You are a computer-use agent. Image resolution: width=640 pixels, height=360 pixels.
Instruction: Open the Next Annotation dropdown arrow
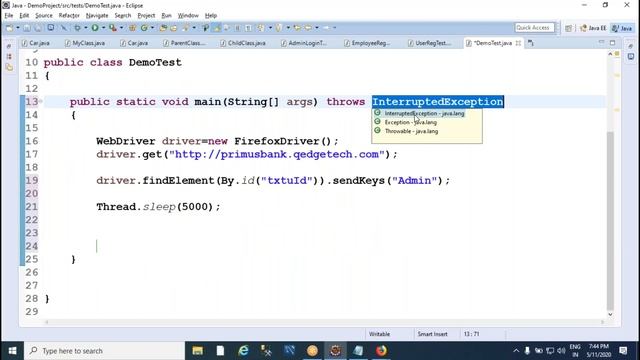coord(270,28)
